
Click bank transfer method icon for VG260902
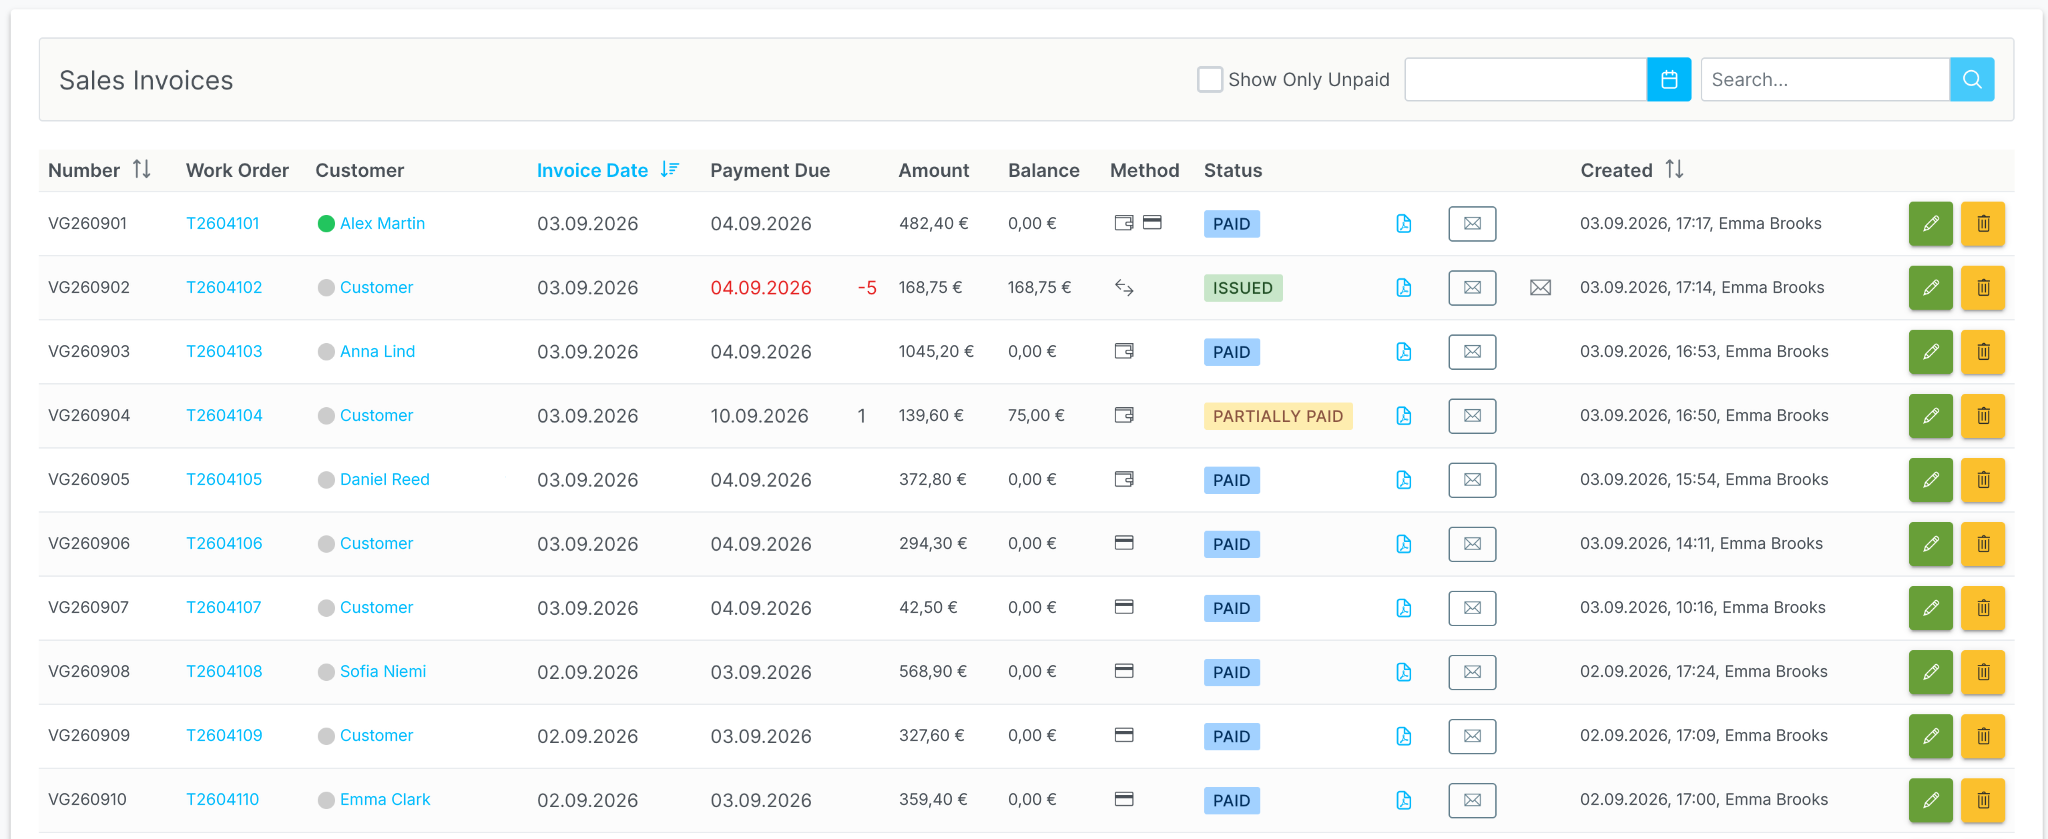[1124, 288]
